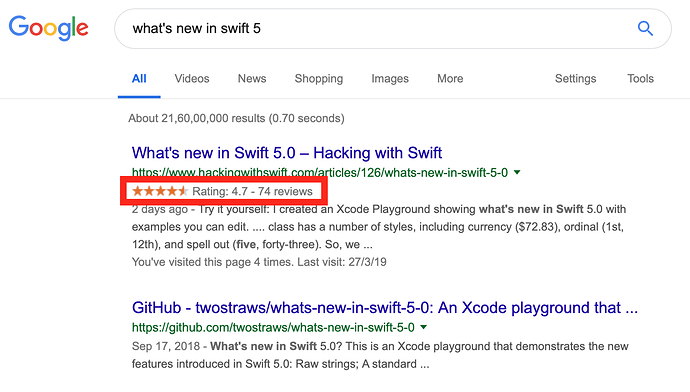Click the results count statistics line
The width and height of the screenshot is (690, 392).
coord(236,118)
